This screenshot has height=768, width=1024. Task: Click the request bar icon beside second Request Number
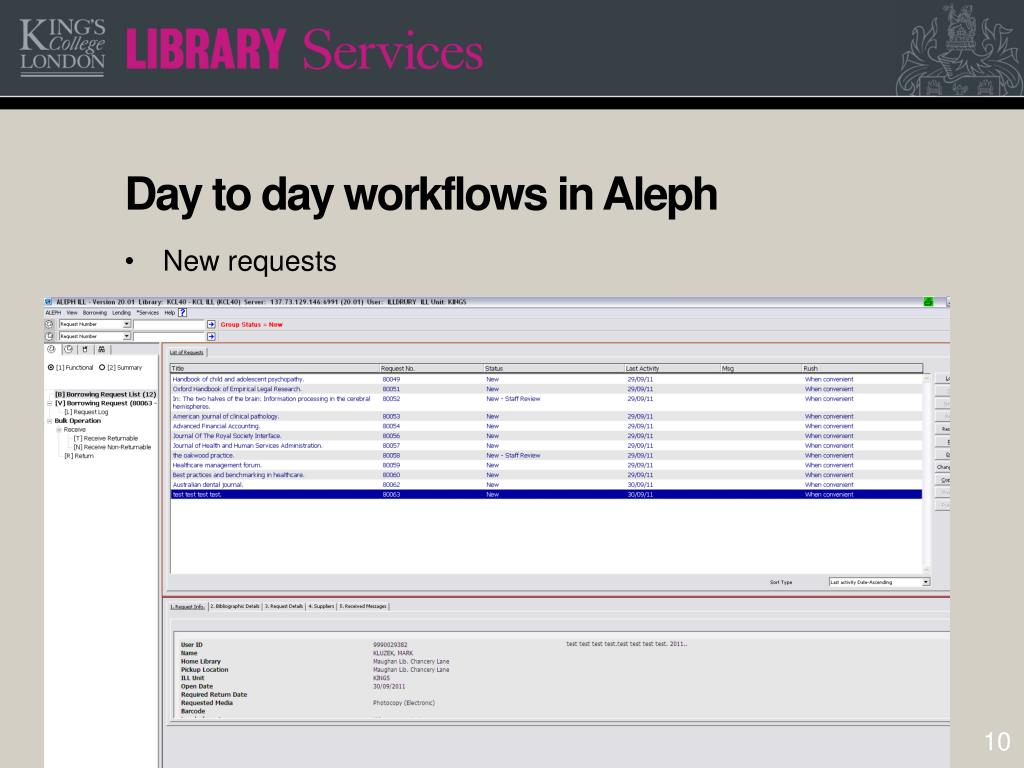(x=49, y=336)
